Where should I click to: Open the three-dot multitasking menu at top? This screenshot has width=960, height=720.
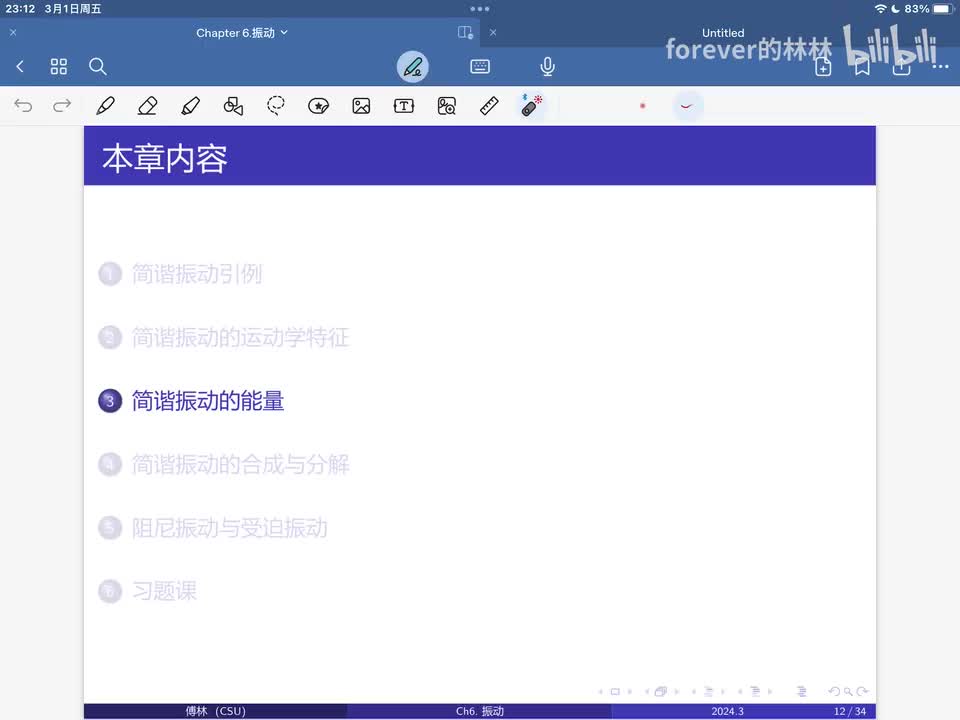point(480,9)
